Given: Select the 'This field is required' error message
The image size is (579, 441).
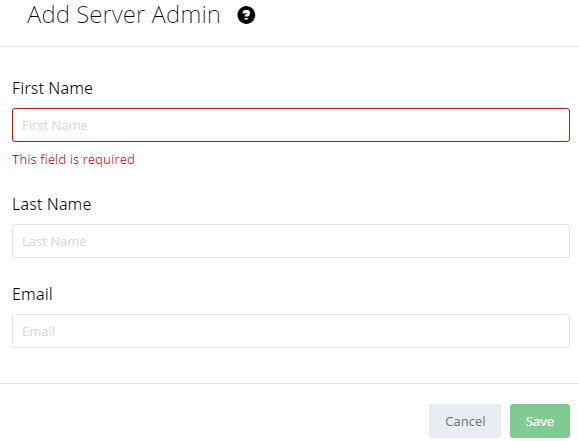Looking at the screenshot, I should coord(73,160).
